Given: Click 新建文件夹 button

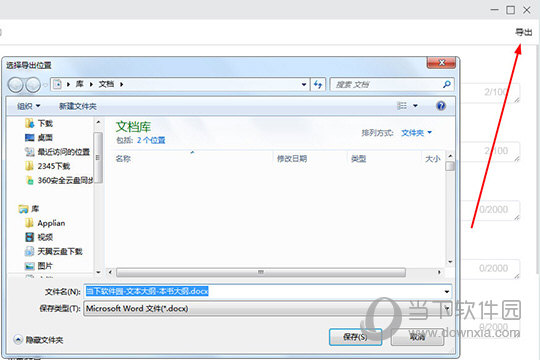Looking at the screenshot, I should (77, 106).
